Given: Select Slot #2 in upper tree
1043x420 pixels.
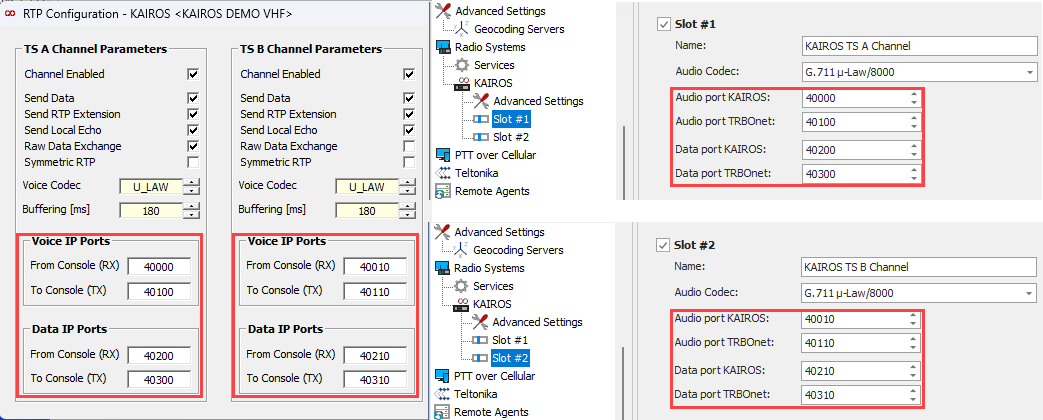Looking at the screenshot, I should click(x=511, y=137).
